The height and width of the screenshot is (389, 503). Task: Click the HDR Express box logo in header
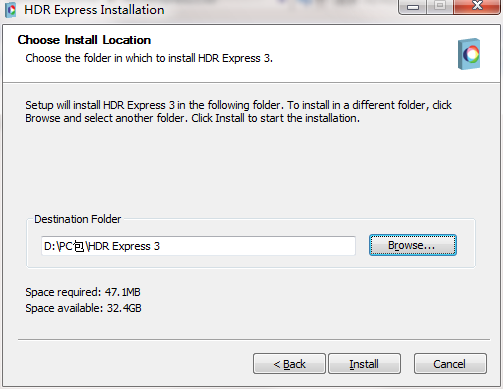(469, 54)
